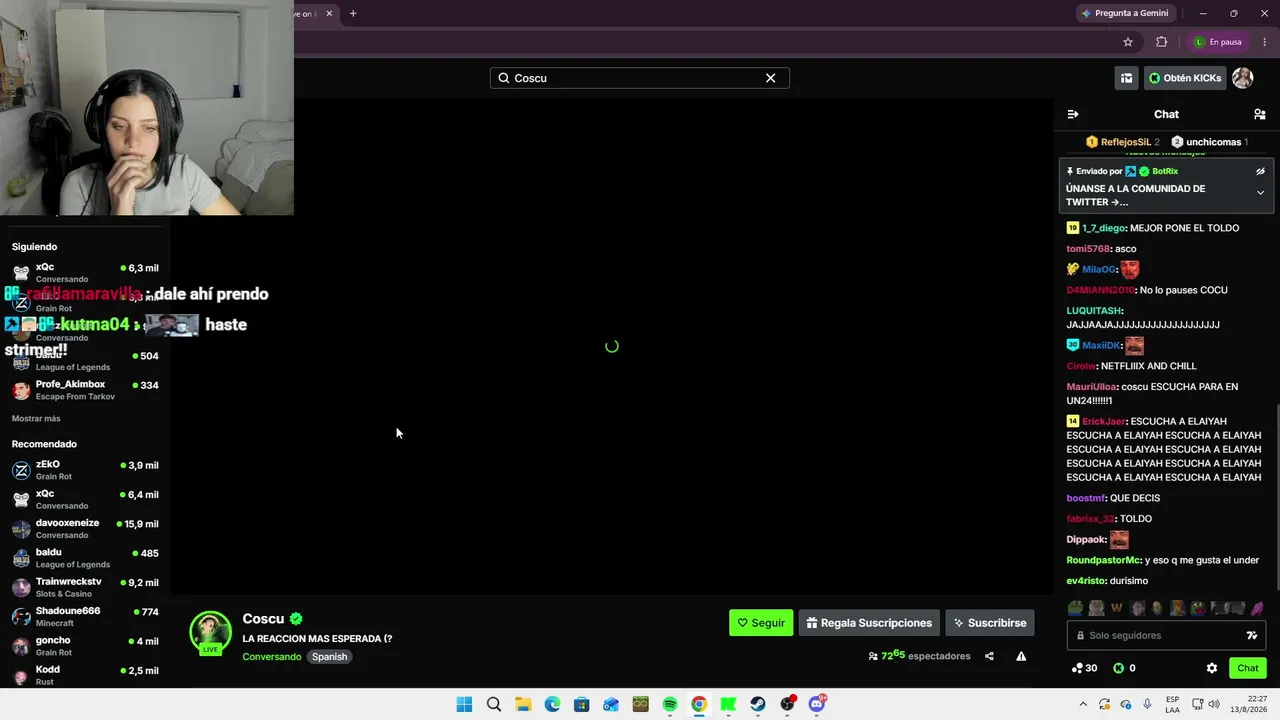
Task: Click the Suscribirse button
Action: click(x=990, y=623)
